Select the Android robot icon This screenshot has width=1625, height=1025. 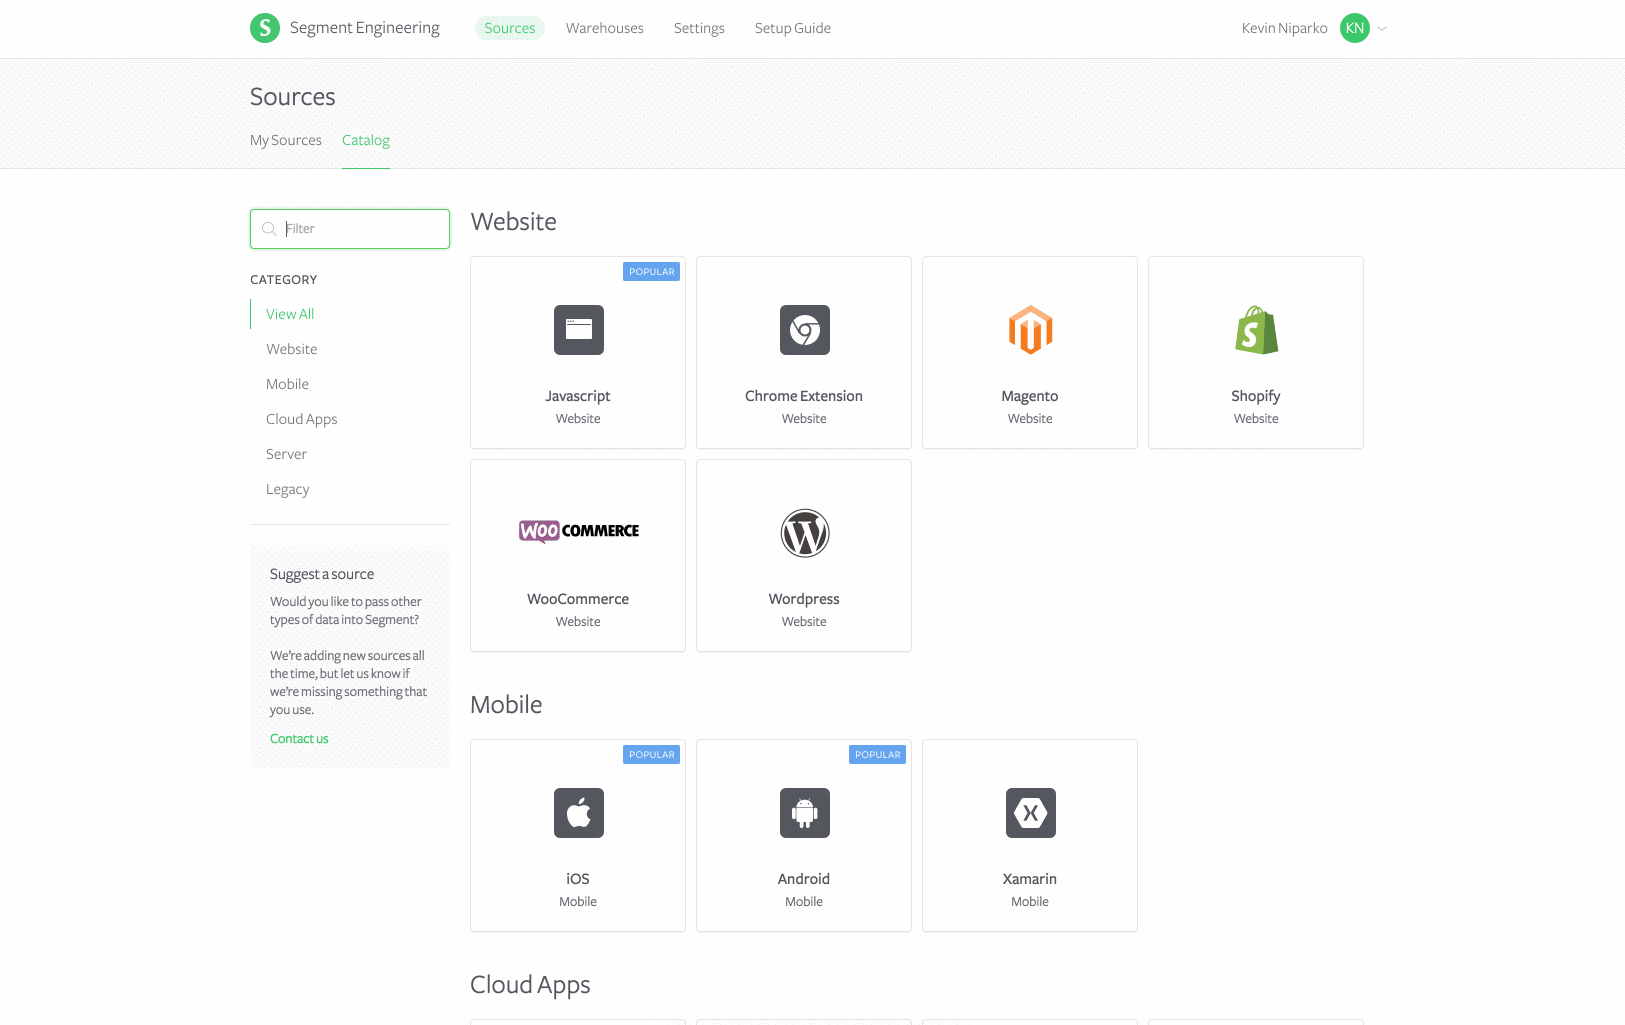805,813
